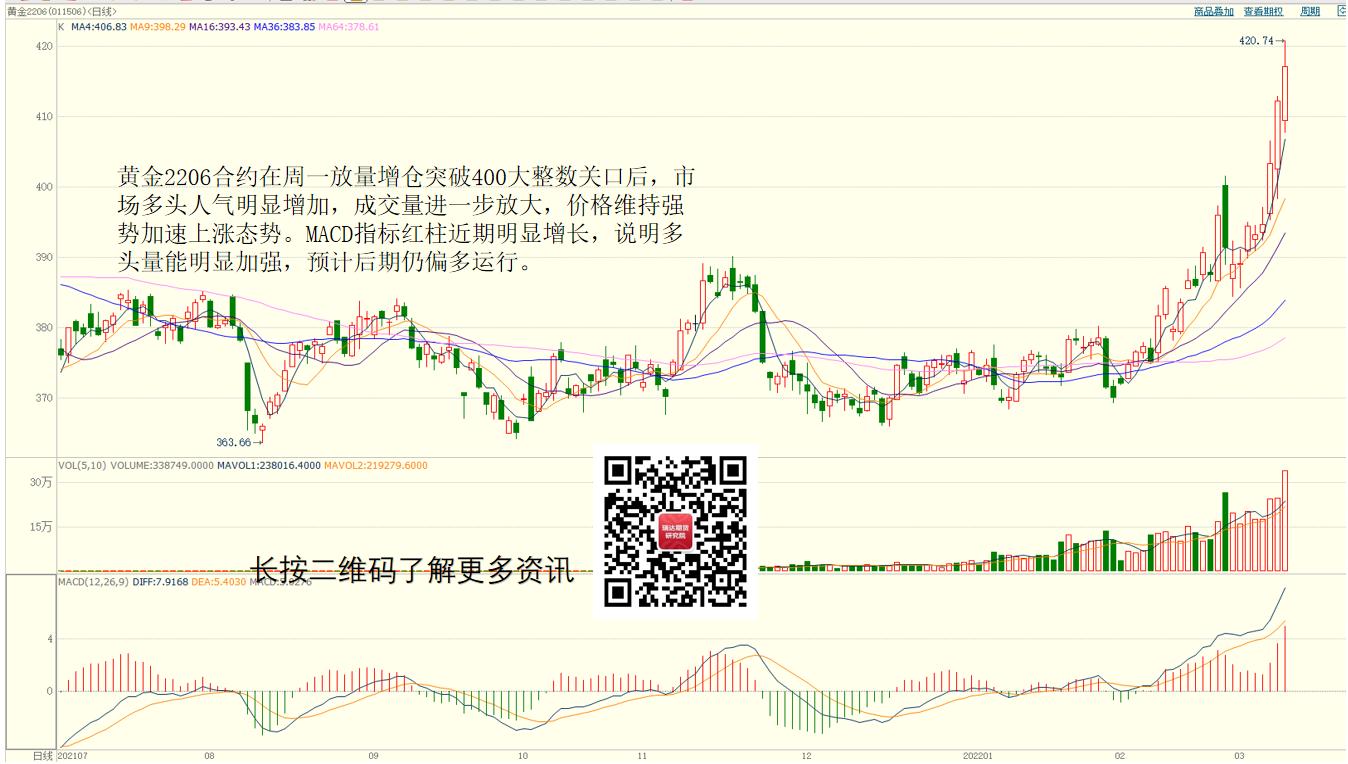Click the K label before MA4

coord(61,27)
